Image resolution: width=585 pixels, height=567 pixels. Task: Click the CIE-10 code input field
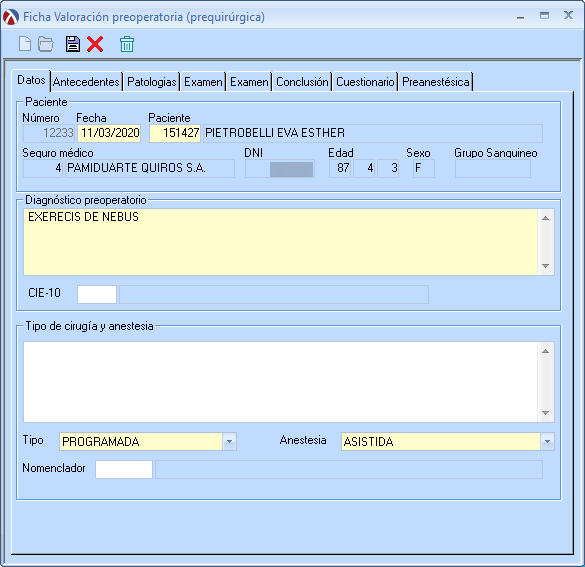coord(97,294)
